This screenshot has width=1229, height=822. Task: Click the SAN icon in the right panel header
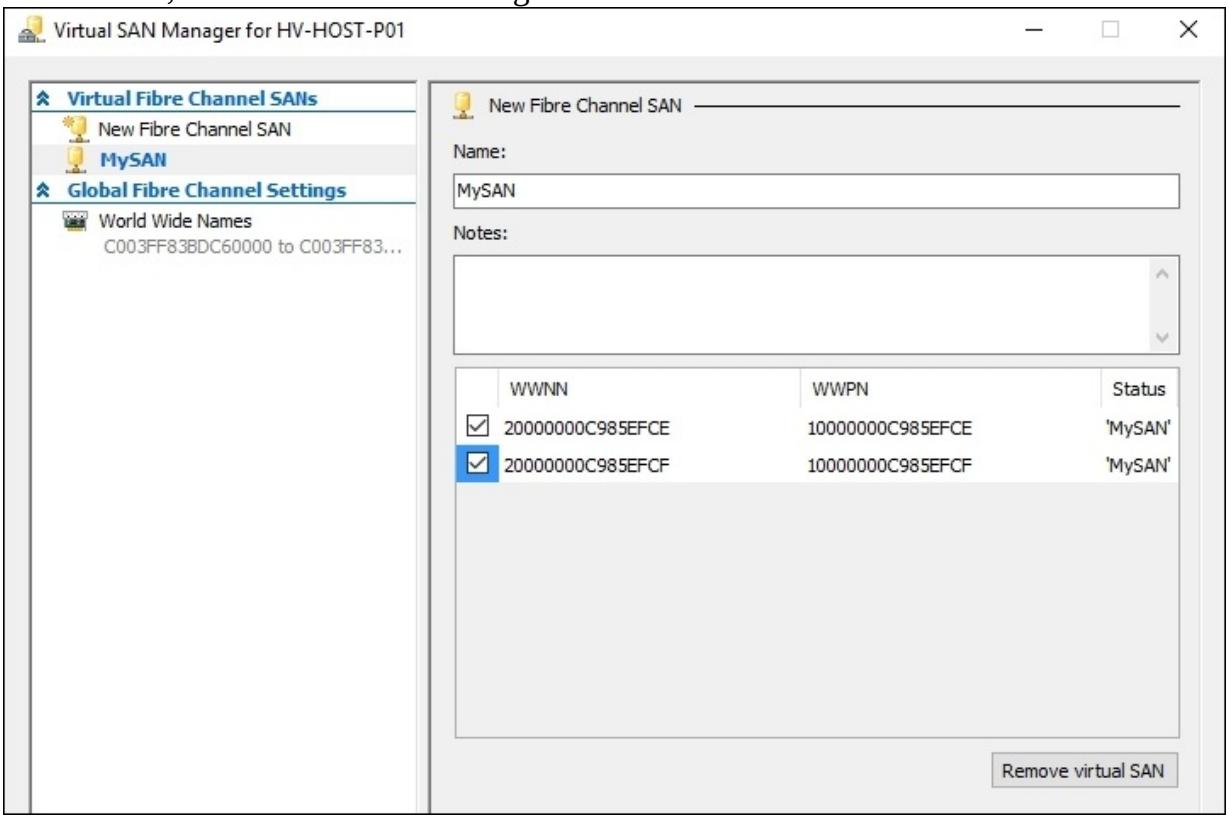463,106
